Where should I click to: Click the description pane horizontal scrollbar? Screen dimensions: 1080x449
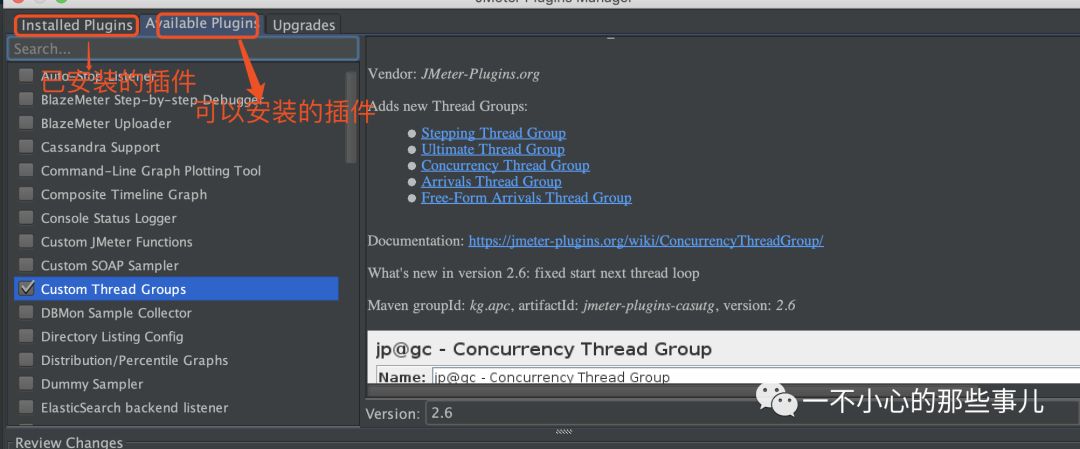(x=722, y=390)
